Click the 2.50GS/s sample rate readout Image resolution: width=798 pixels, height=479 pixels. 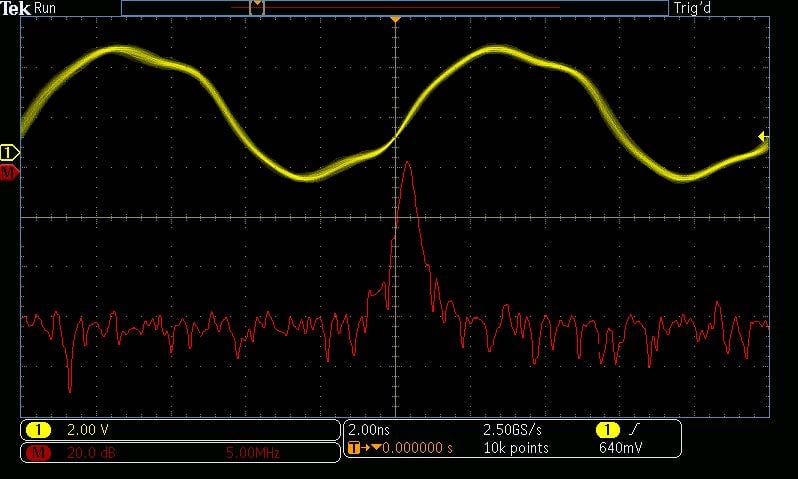[514, 430]
